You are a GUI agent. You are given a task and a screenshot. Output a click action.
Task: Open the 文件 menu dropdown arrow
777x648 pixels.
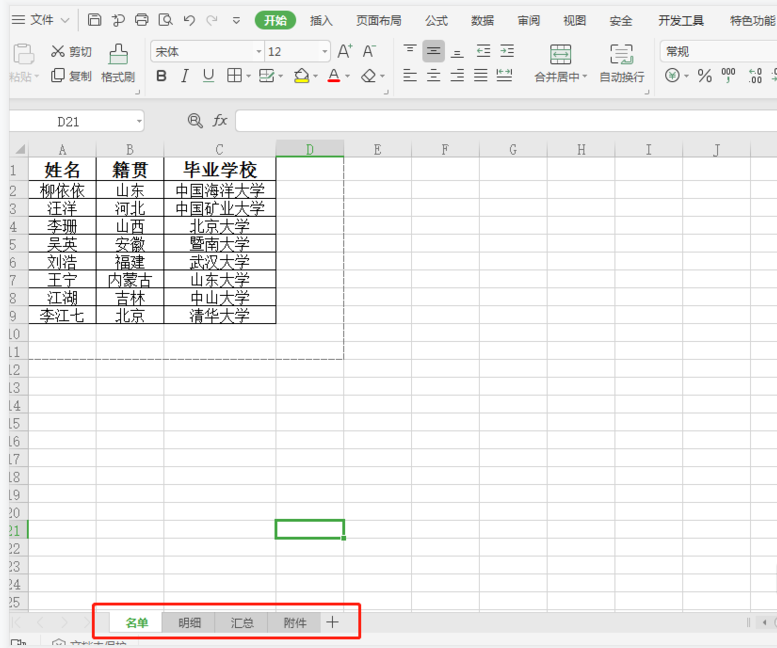tap(65, 20)
